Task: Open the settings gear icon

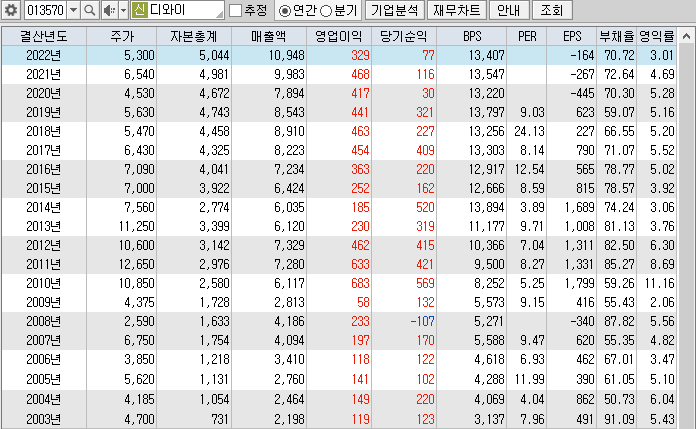Action: coord(10,10)
